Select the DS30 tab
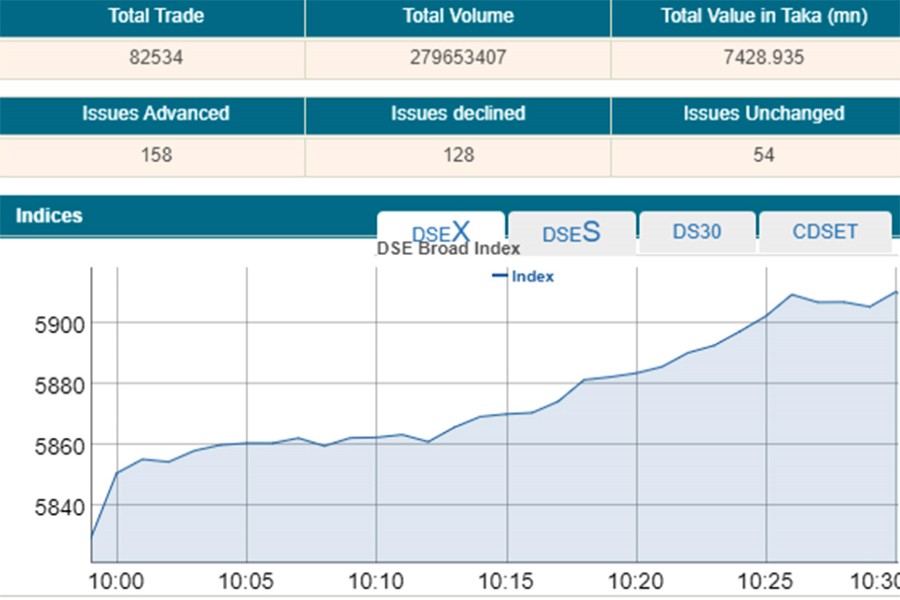This screenshot has width=900, height=600. [697, 232]
